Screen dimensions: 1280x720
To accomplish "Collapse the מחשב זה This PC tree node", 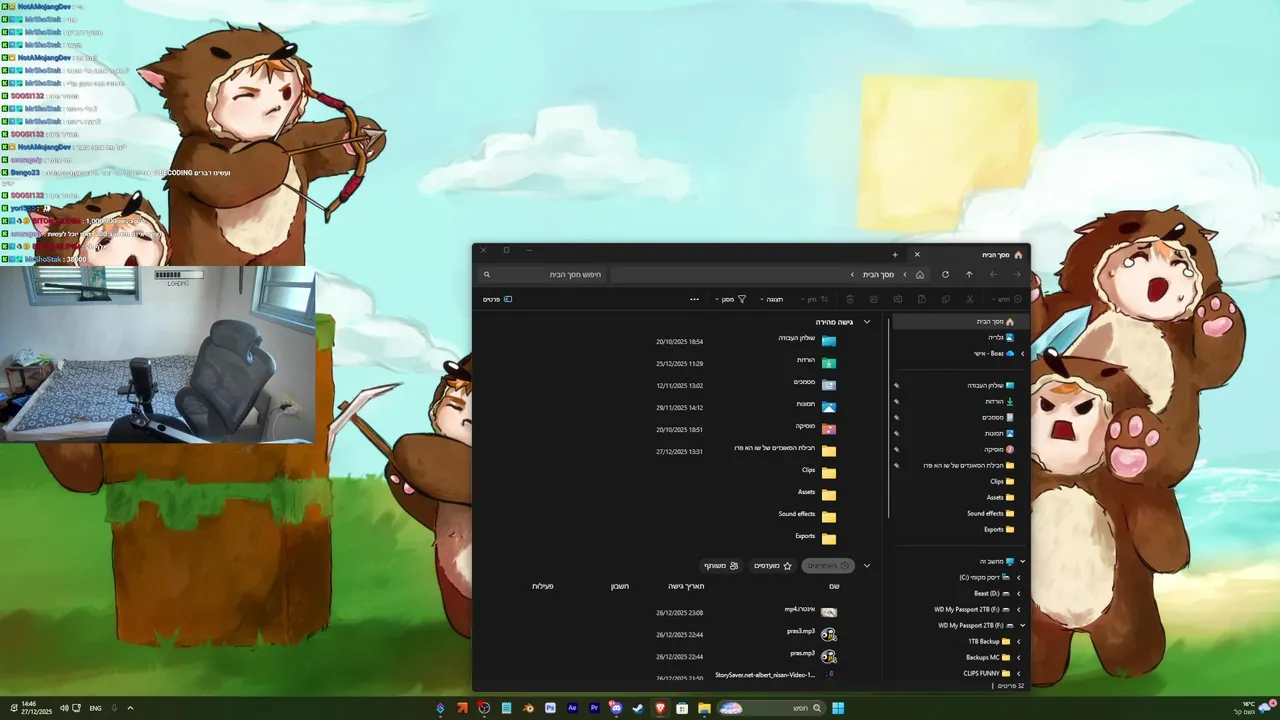I will click(x=1022, y=561).
